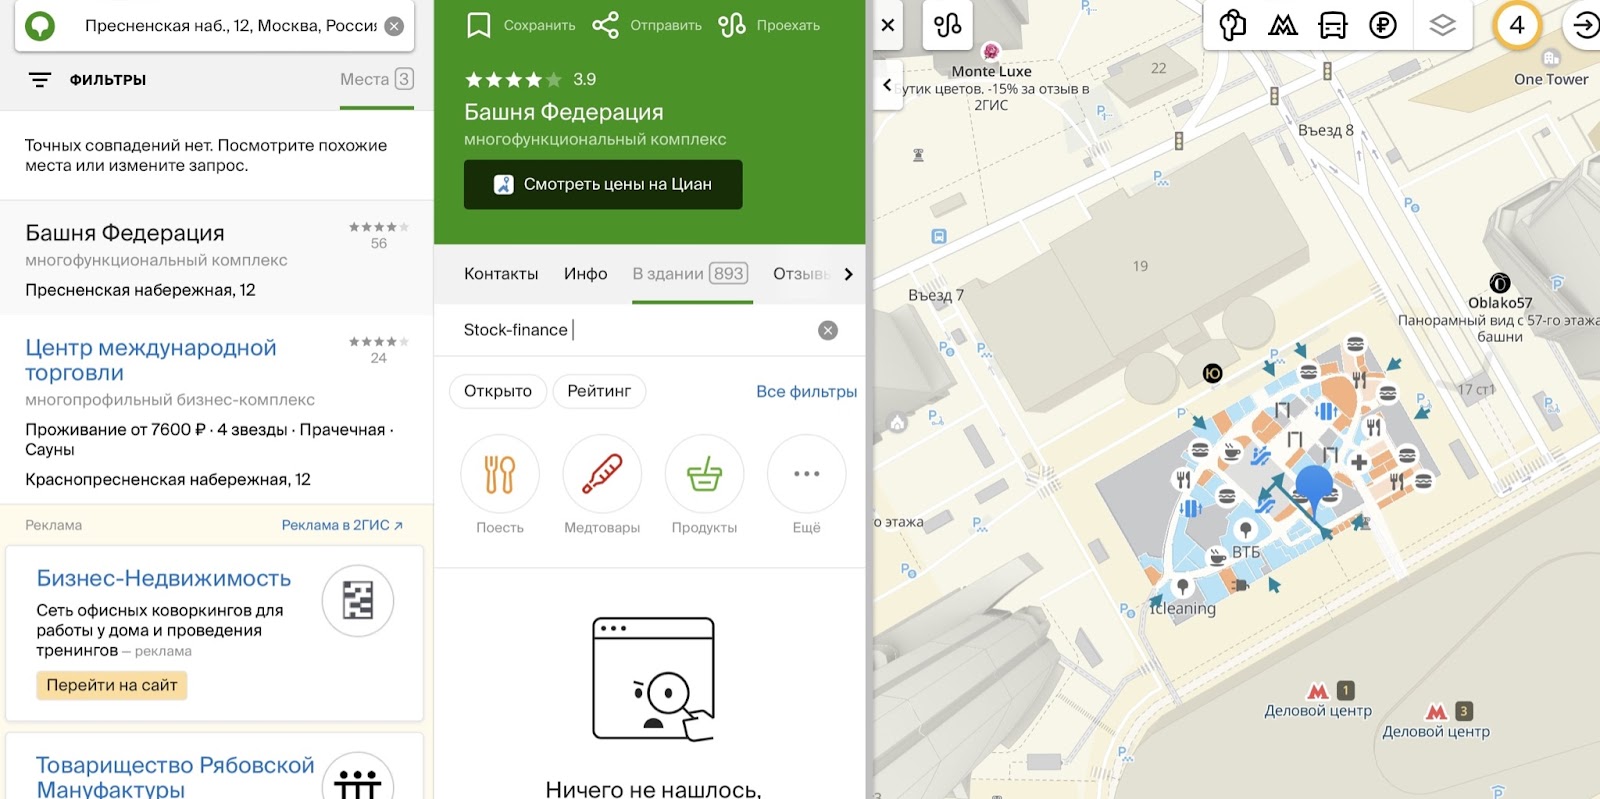Open the Отзывы tab
The height and width of the screenshot is (799, 1600).
[801, 274]
